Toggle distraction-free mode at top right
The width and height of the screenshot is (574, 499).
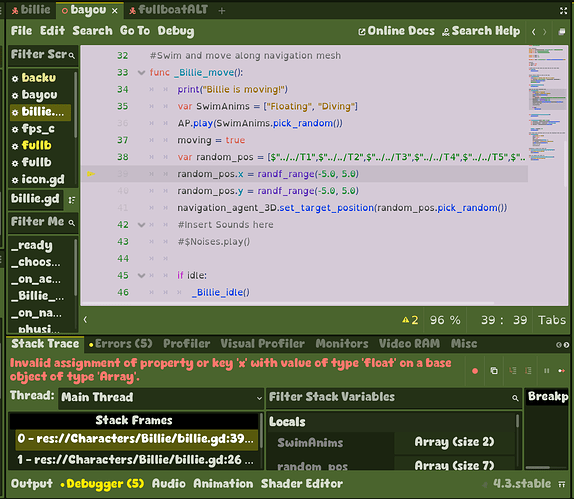[x=563, y=11]
